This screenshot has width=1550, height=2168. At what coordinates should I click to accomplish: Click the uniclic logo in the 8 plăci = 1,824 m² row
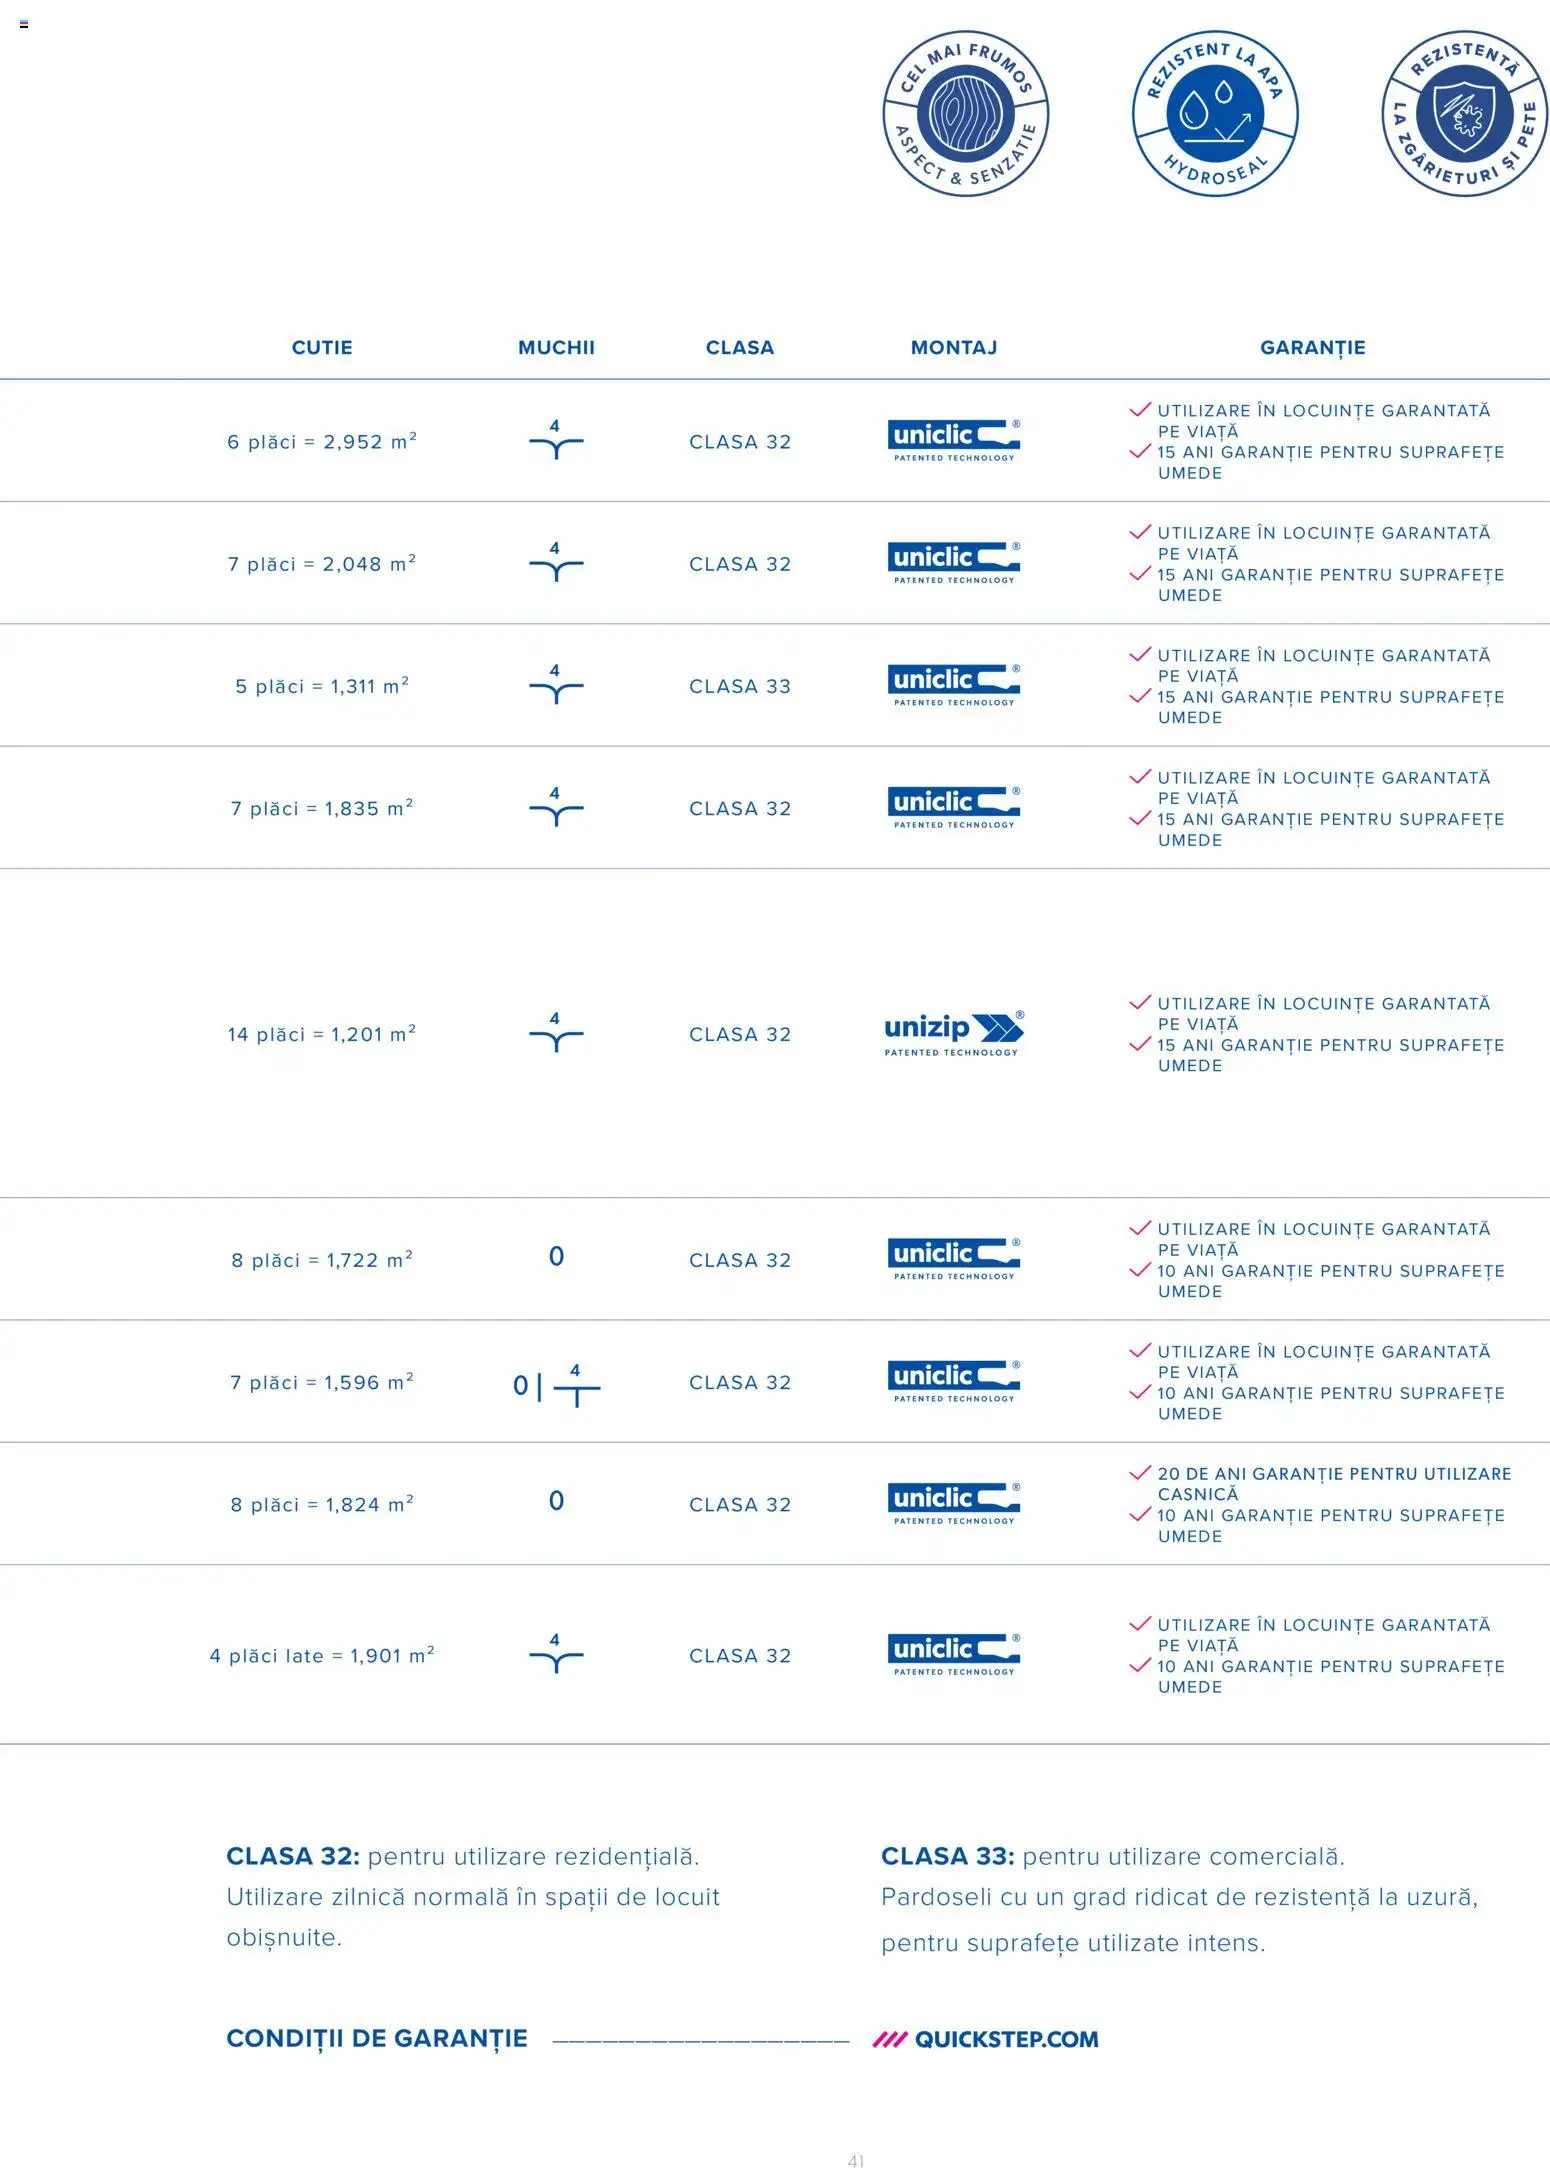point(953,1504)
